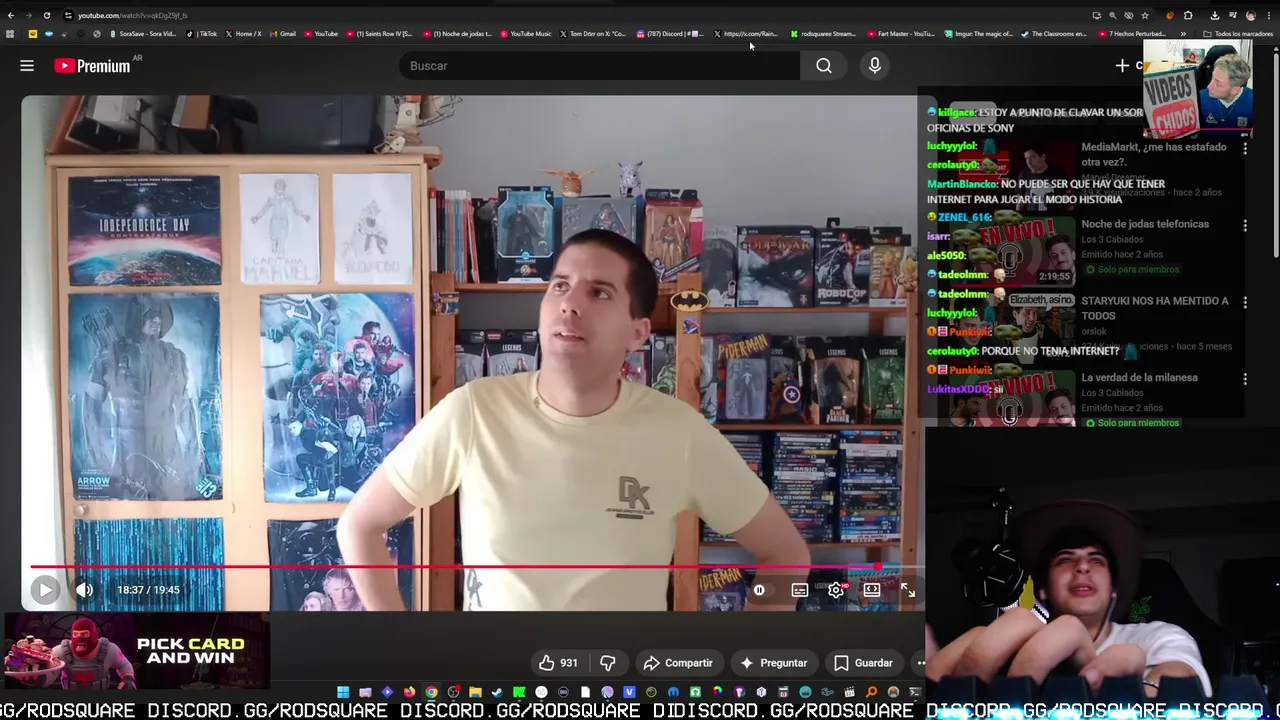Open the YouTube Music bookmark
This screenshot has height=720, width=1280.
[x=526, y=34]
